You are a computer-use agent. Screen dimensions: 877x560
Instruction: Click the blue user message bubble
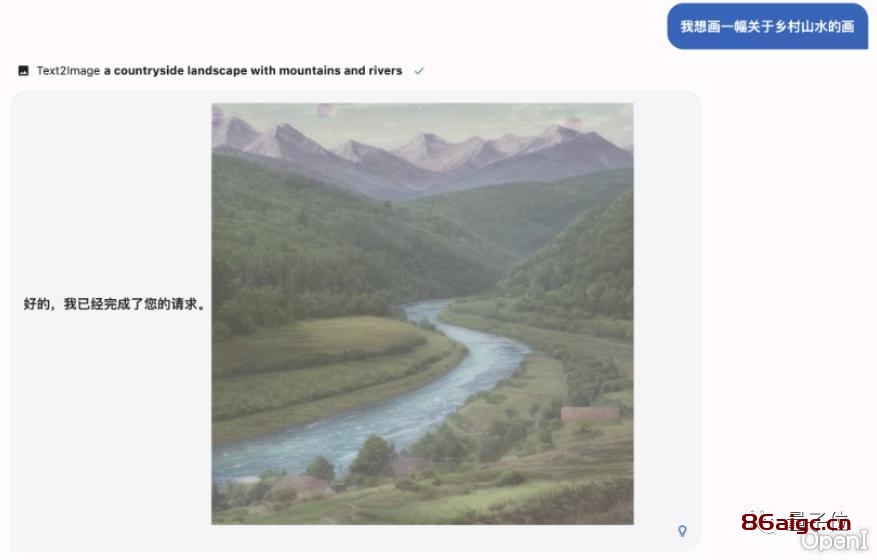pyautogui.click(x=767, y=26)
